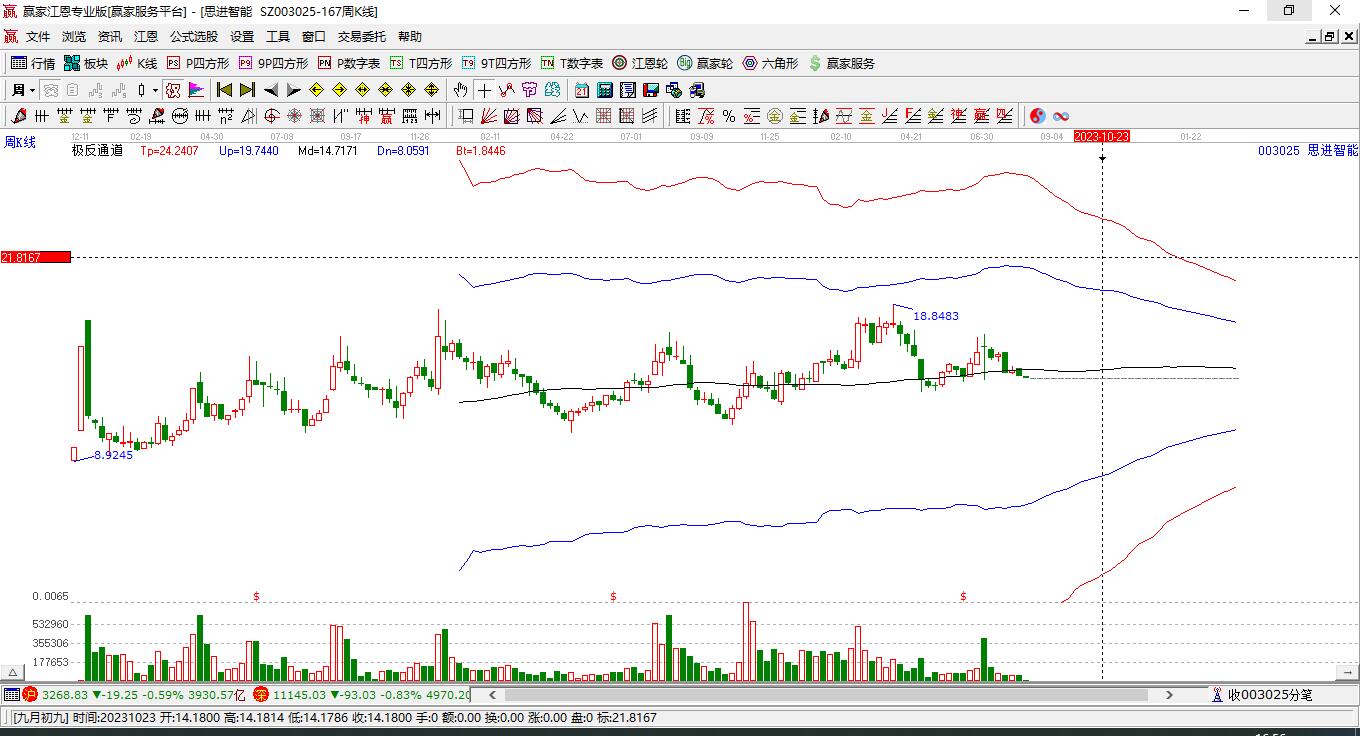This screenshot has height=736, width=1360.
Task: Click the floppy disk save icon
Action: (x=651, y=90)
